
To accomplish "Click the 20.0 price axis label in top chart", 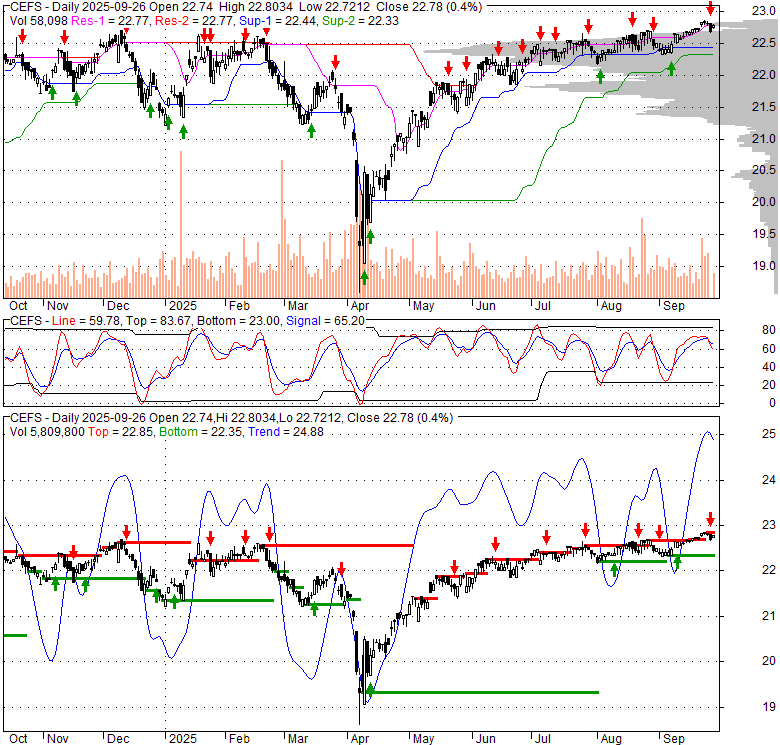I will (763, 201).
